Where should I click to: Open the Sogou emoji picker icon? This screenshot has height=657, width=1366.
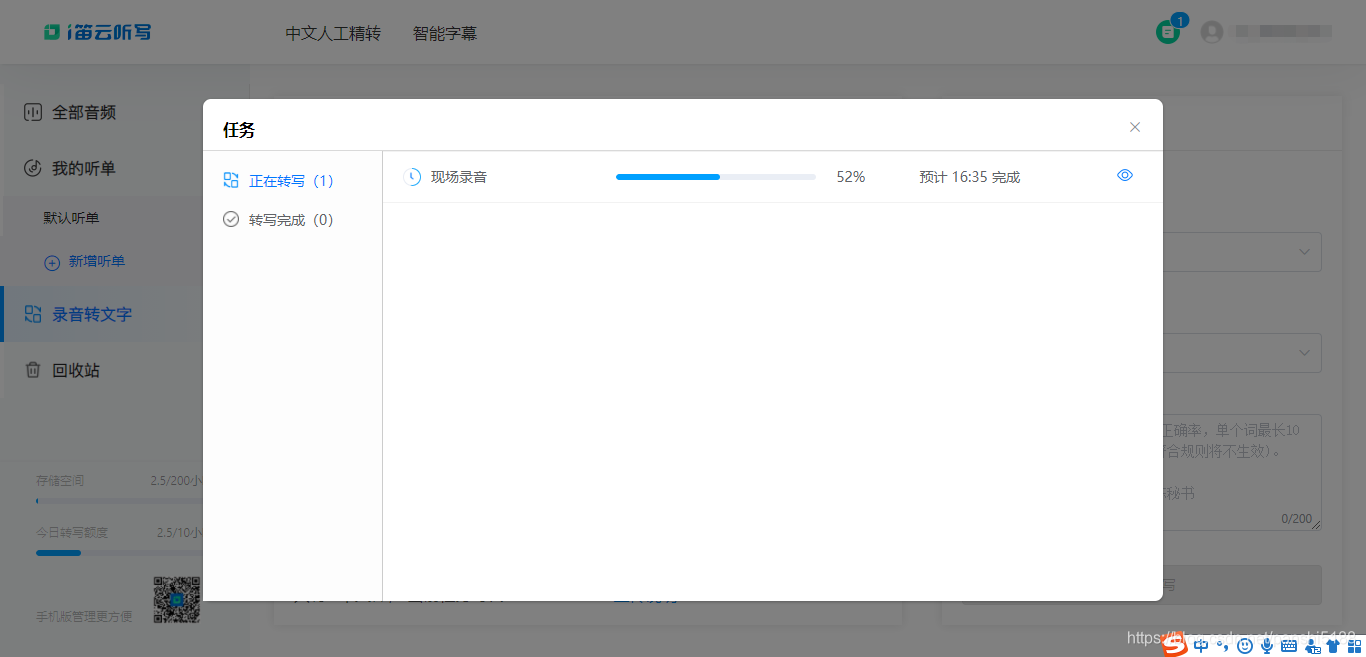pos(1245,645)
